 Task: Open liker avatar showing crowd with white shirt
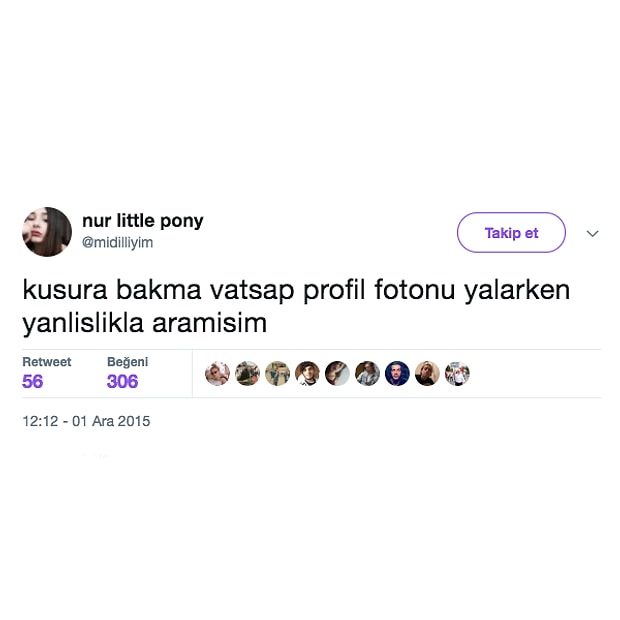click(x=457, y=374)
